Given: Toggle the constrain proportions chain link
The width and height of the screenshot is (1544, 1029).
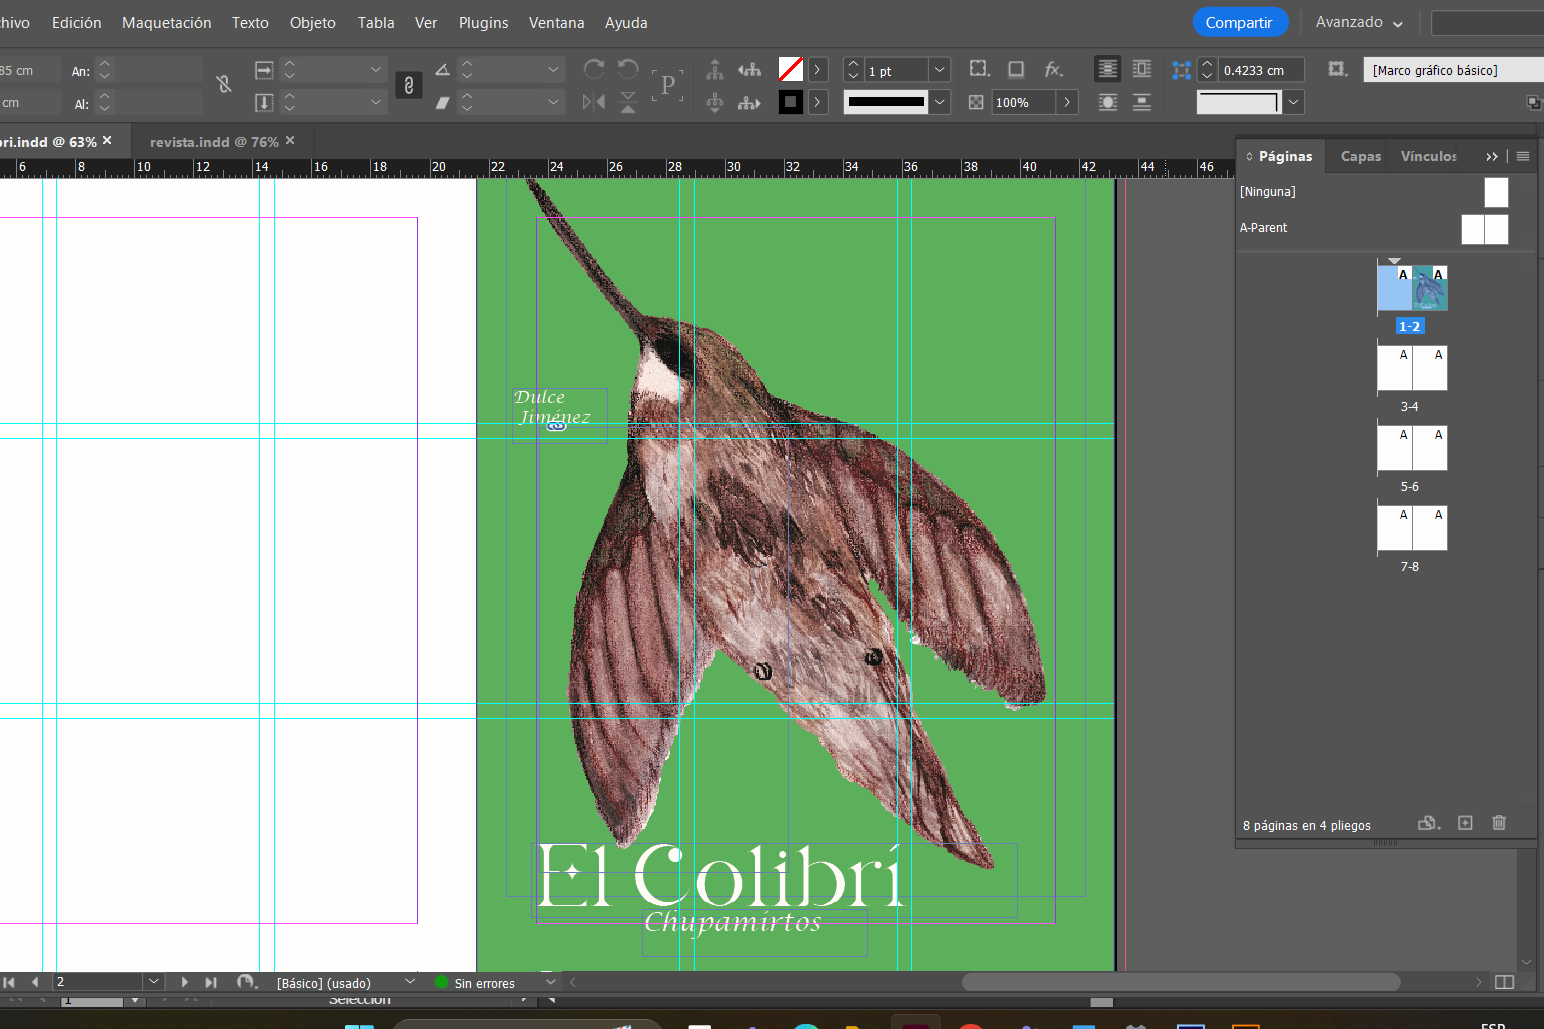Looking at the screenshot, I should [408, 86].
